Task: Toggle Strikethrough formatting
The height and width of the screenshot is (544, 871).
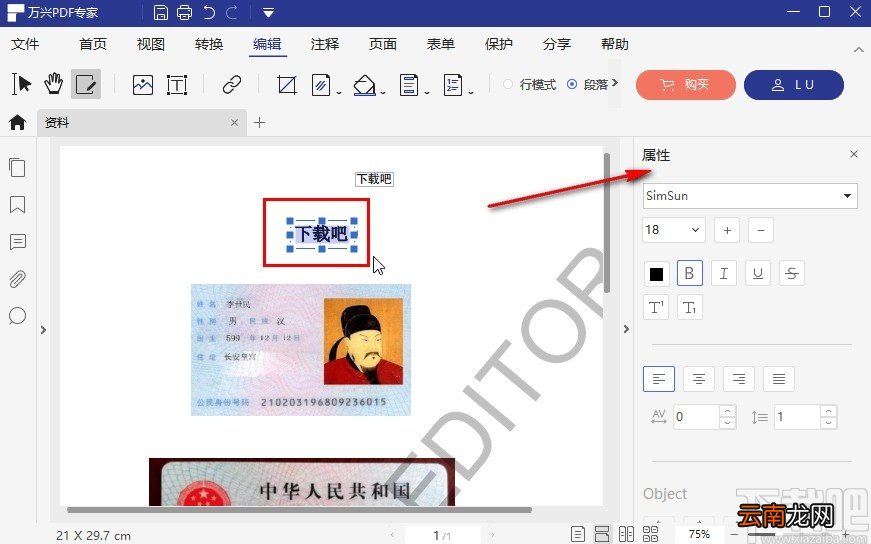Action: (792, 273)
